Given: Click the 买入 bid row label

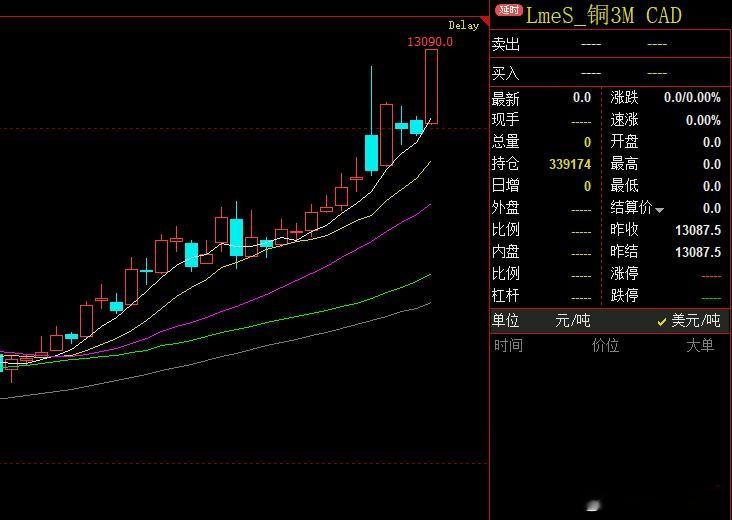Looking at the screenshot, I should point(506,73).
